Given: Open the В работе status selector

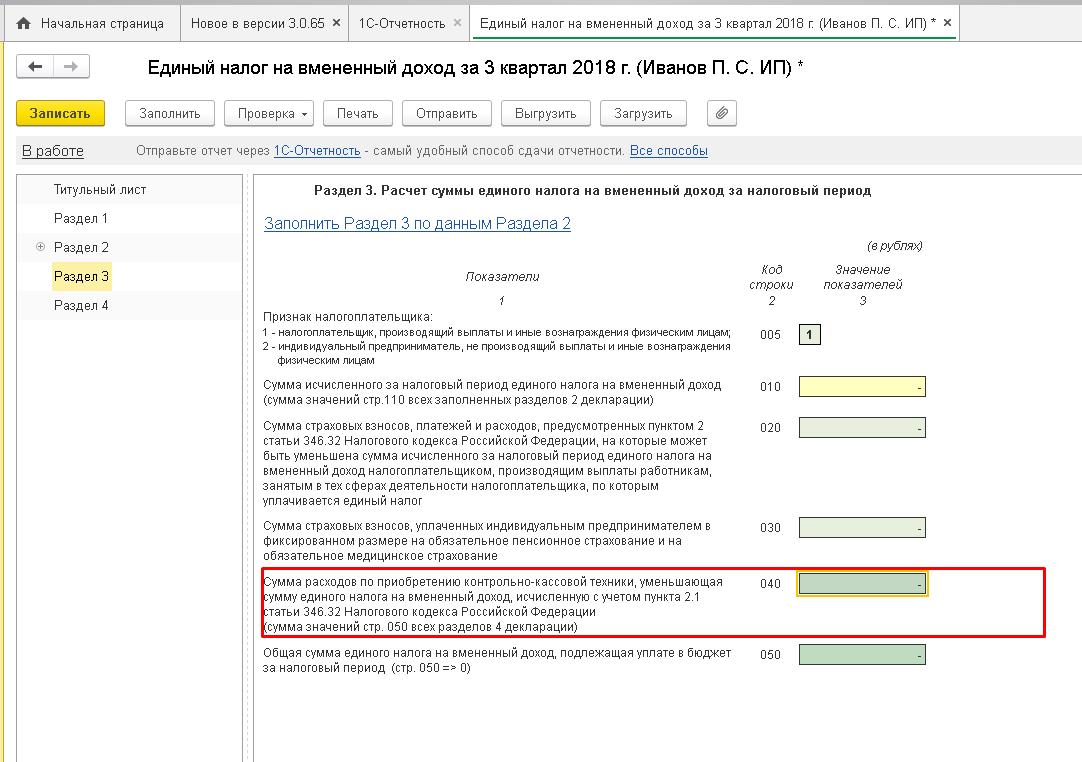Looking at the screenshot, I should pyautogui.click(x=53, y=151).
